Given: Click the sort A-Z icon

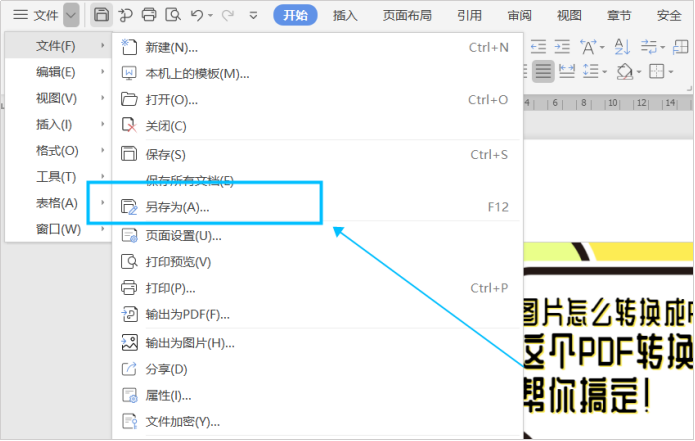Looking at the screenshot, I should tap(622, 47).
